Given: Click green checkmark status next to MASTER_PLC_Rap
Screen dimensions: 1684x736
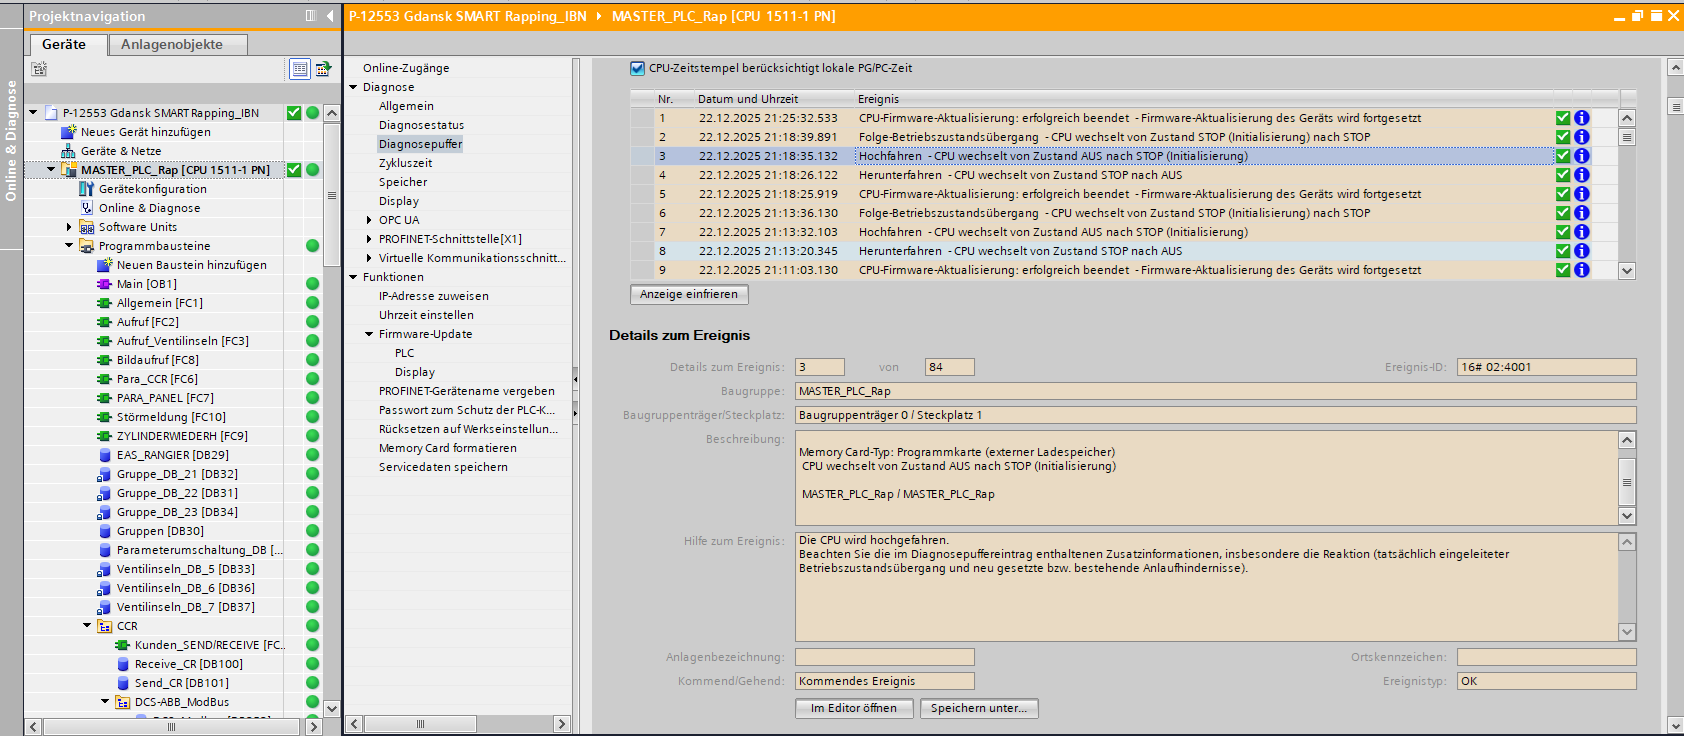Looking at the screenshot, I should coord(294,170).
